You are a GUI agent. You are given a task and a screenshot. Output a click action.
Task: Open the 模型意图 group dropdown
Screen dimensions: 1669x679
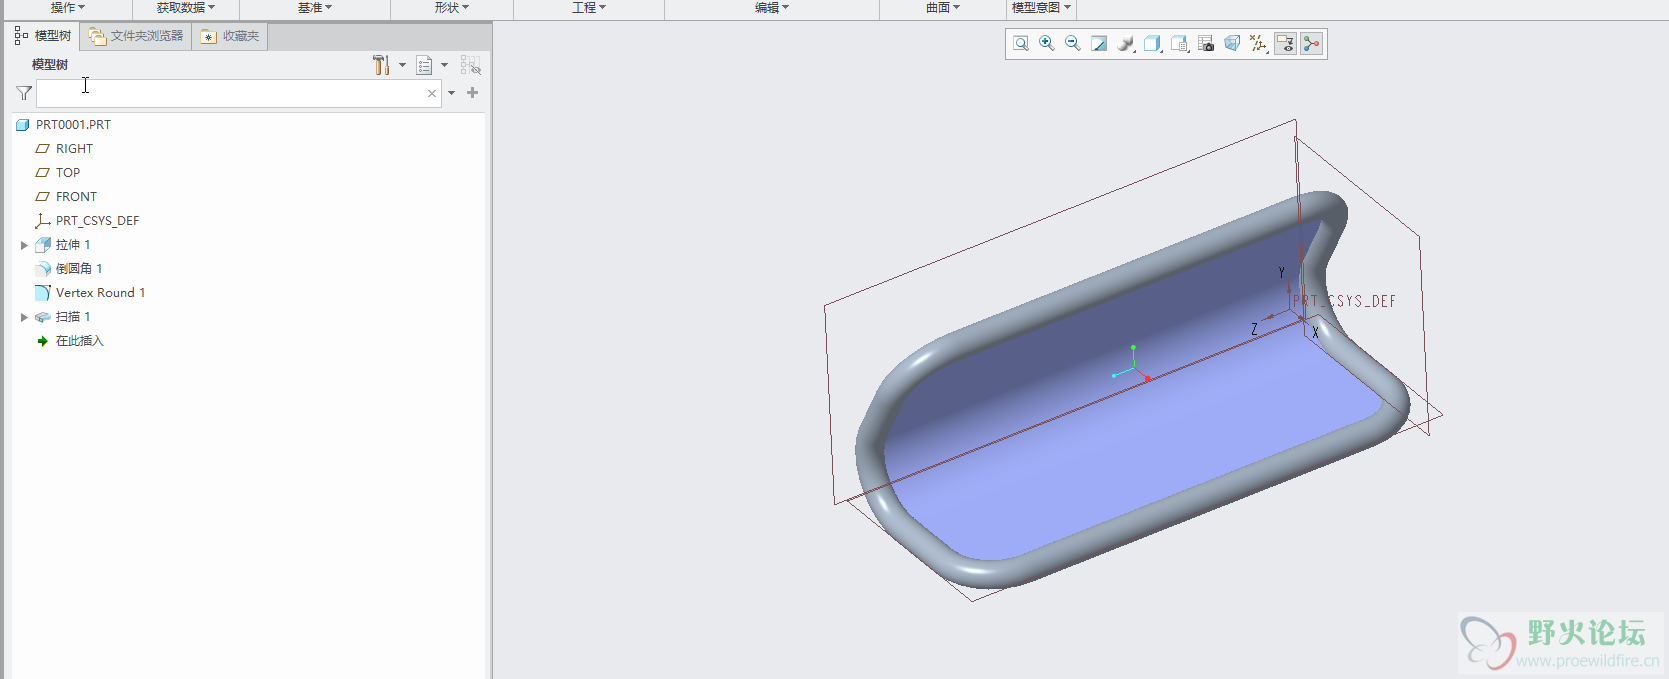click(x=1041, y=8)
